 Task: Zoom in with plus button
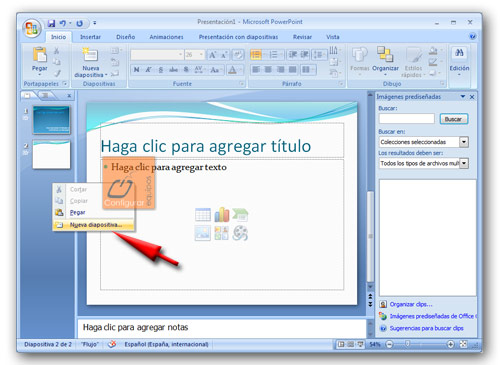450,344
